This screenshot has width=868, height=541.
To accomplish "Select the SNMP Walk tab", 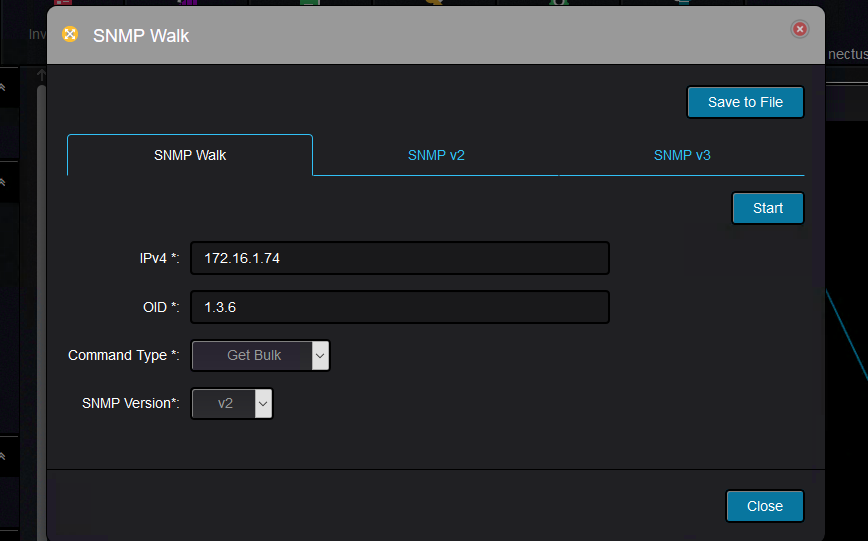I will pyautogui.click(x=190, y=155).
